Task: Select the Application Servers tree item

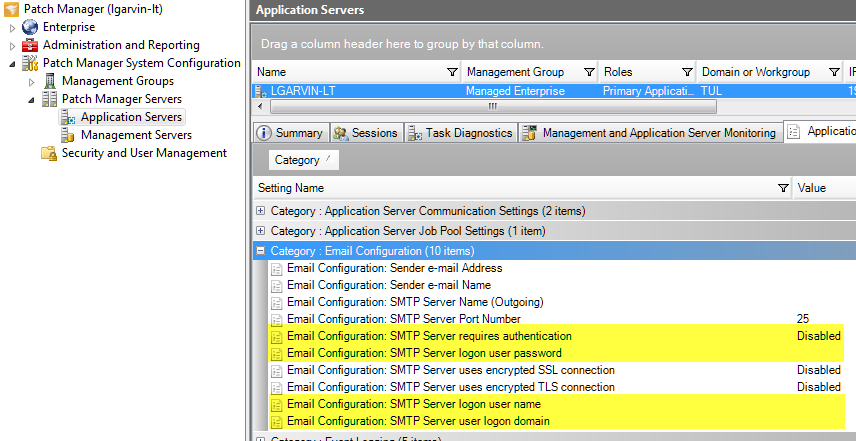Action: pyautogui.click(x=132, y=117)
